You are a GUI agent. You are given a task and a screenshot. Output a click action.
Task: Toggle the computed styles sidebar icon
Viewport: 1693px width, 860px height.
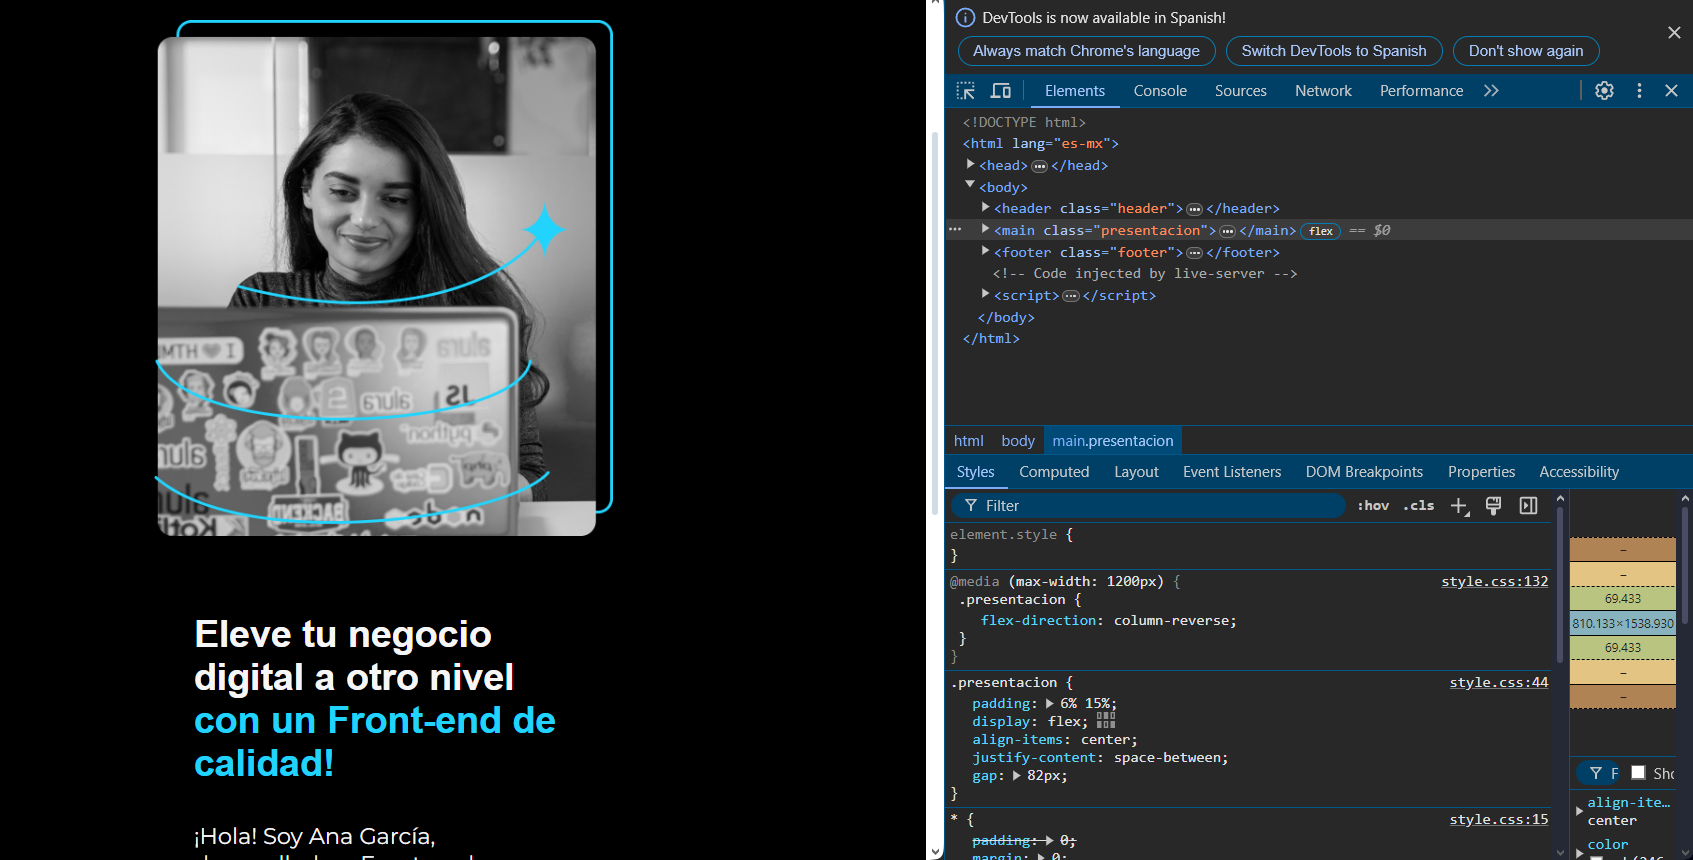coord(1528,506)
